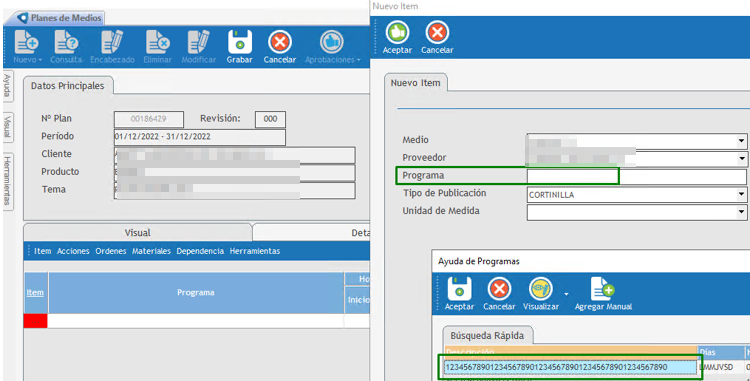
Task: Click the Modificar toolbar icon
Action: tap(199, 47)
